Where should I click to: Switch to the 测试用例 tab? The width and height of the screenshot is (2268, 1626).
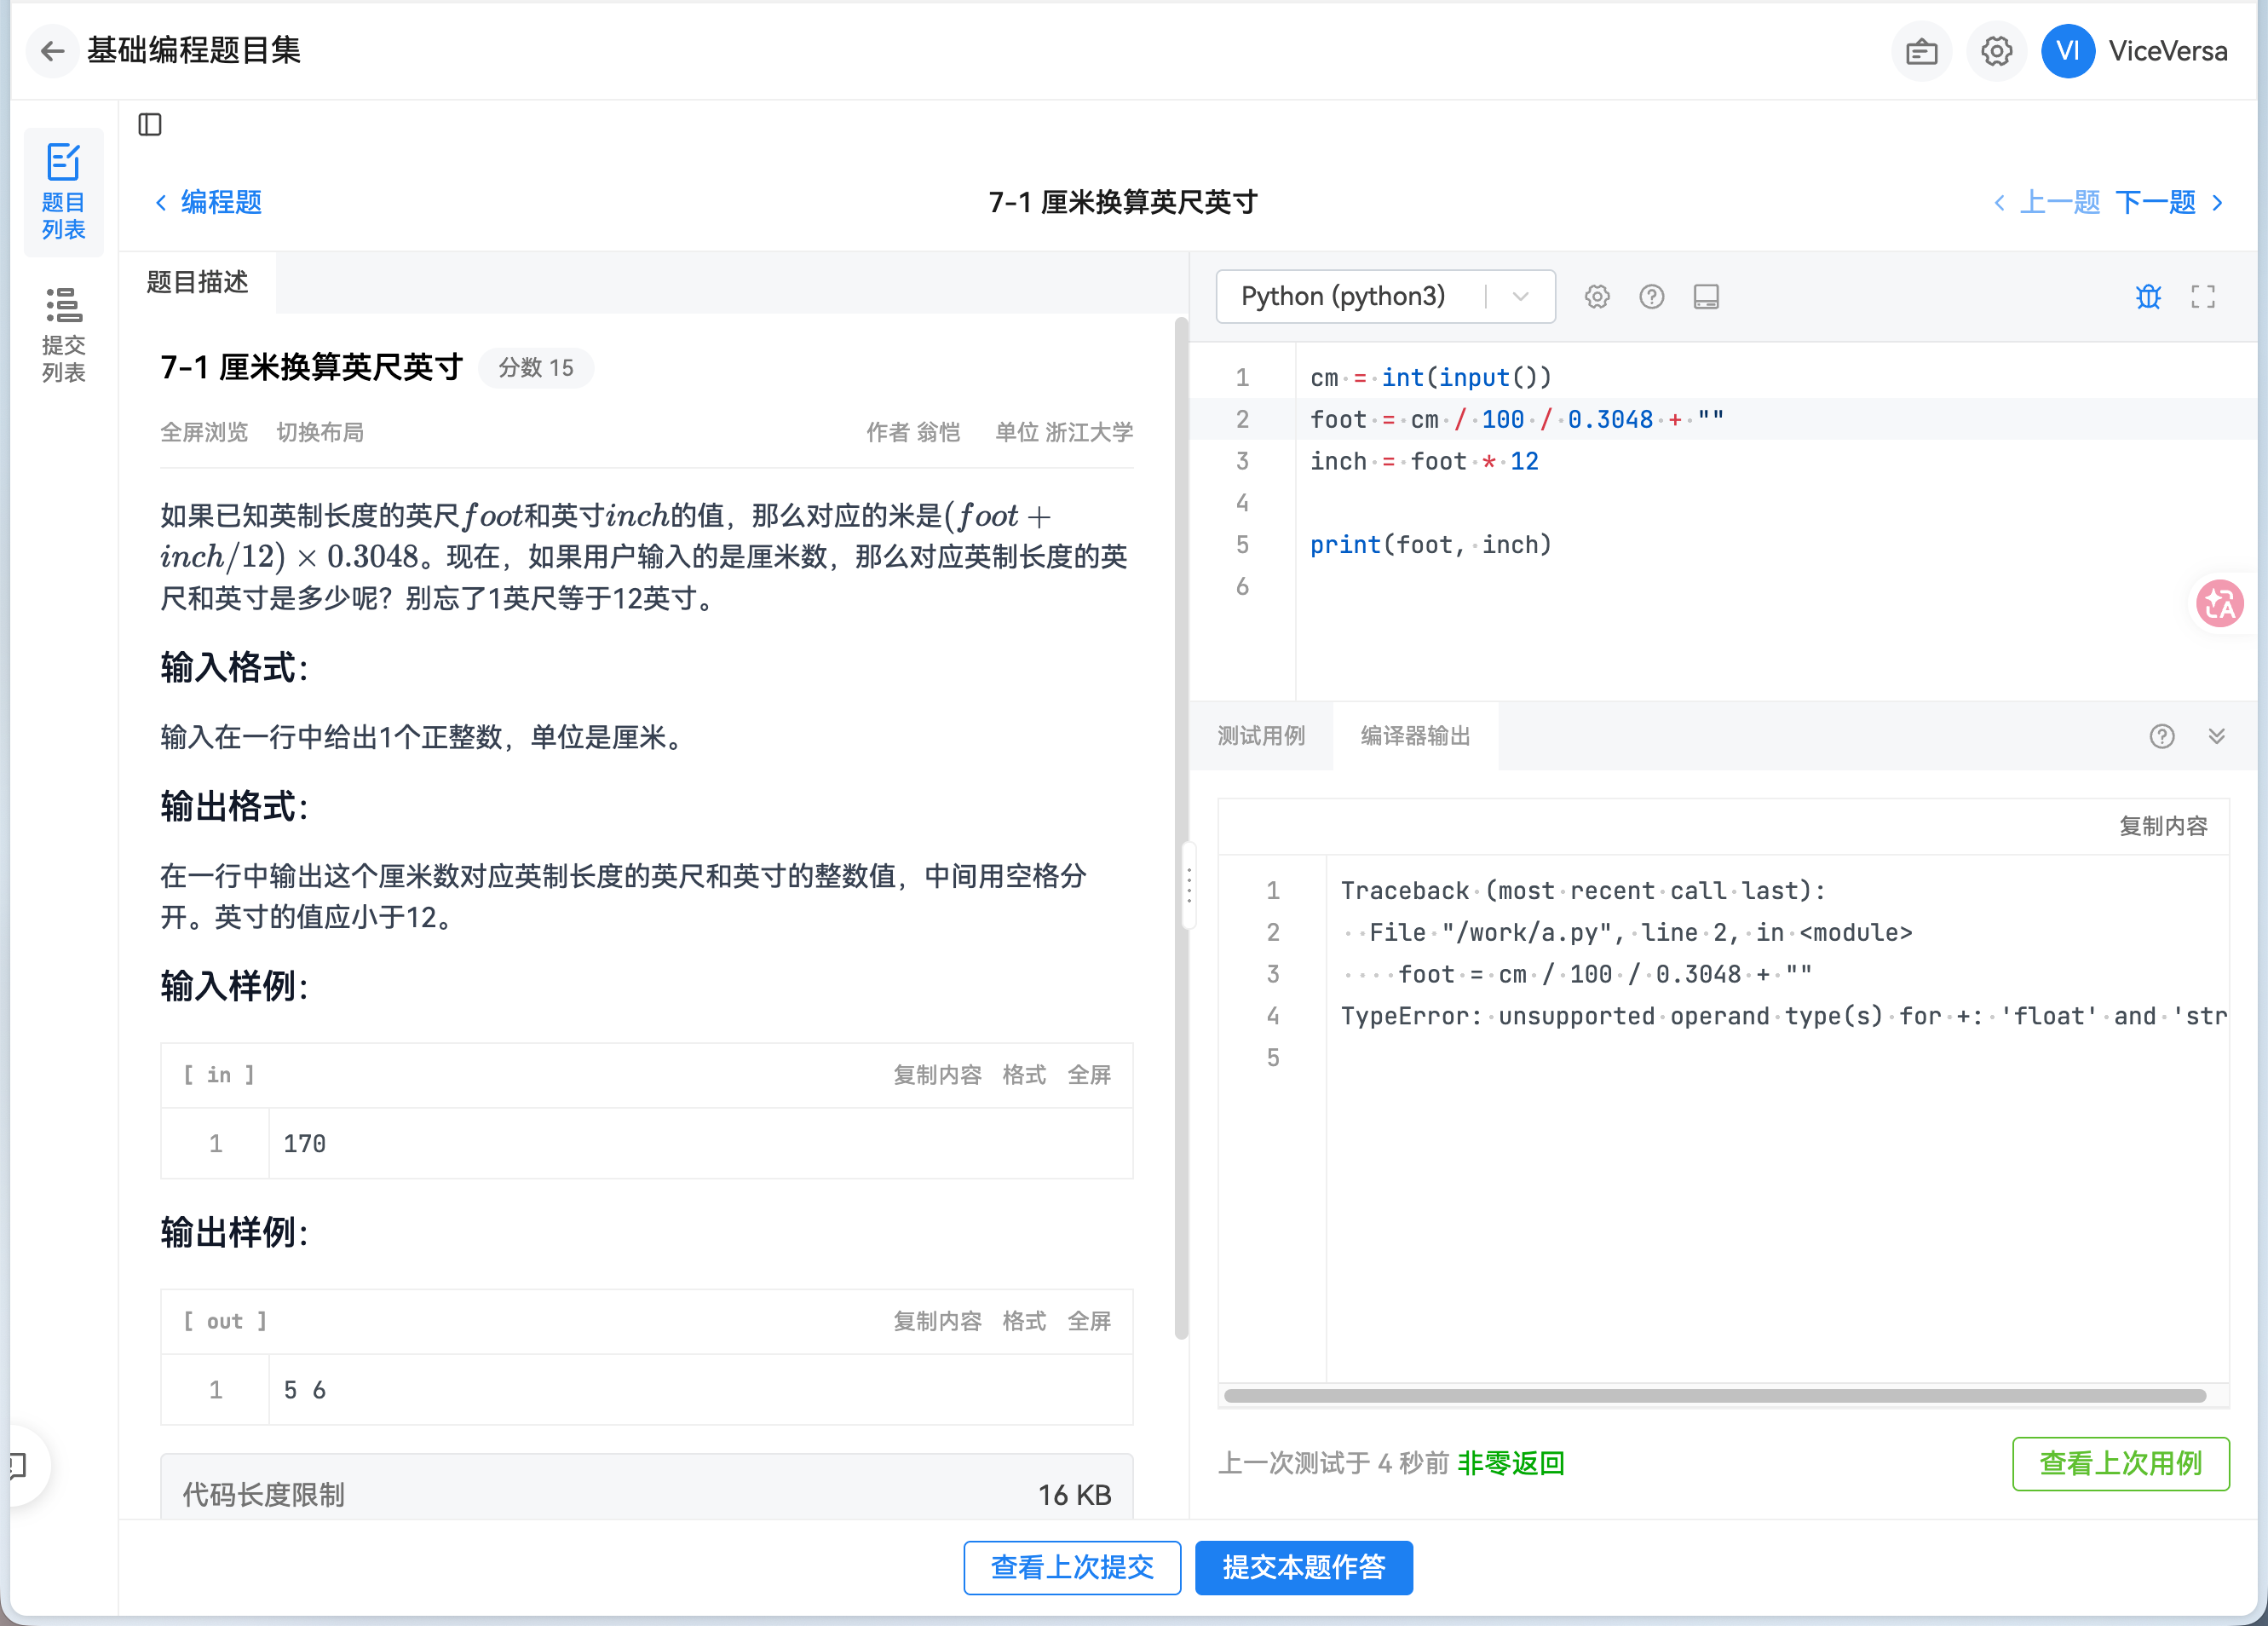pyautogui.click(x=1261, y=737)
